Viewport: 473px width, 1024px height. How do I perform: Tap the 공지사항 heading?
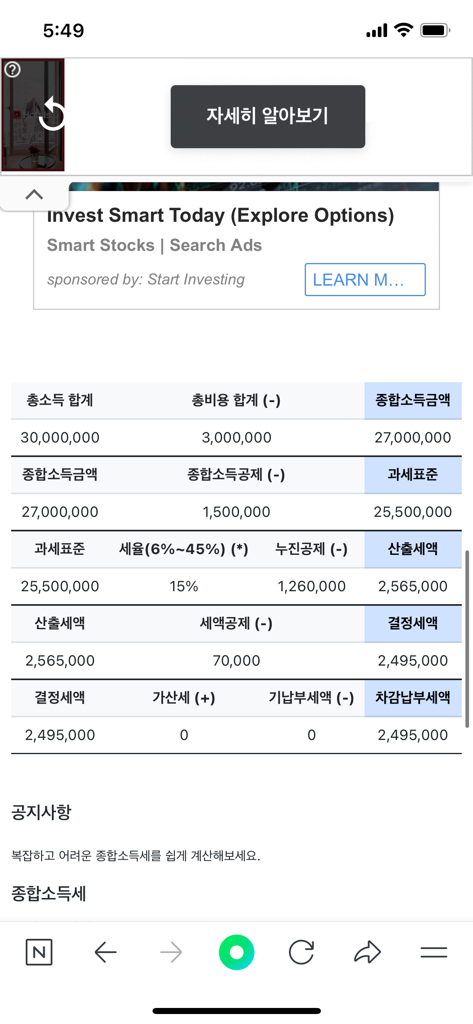41,812
